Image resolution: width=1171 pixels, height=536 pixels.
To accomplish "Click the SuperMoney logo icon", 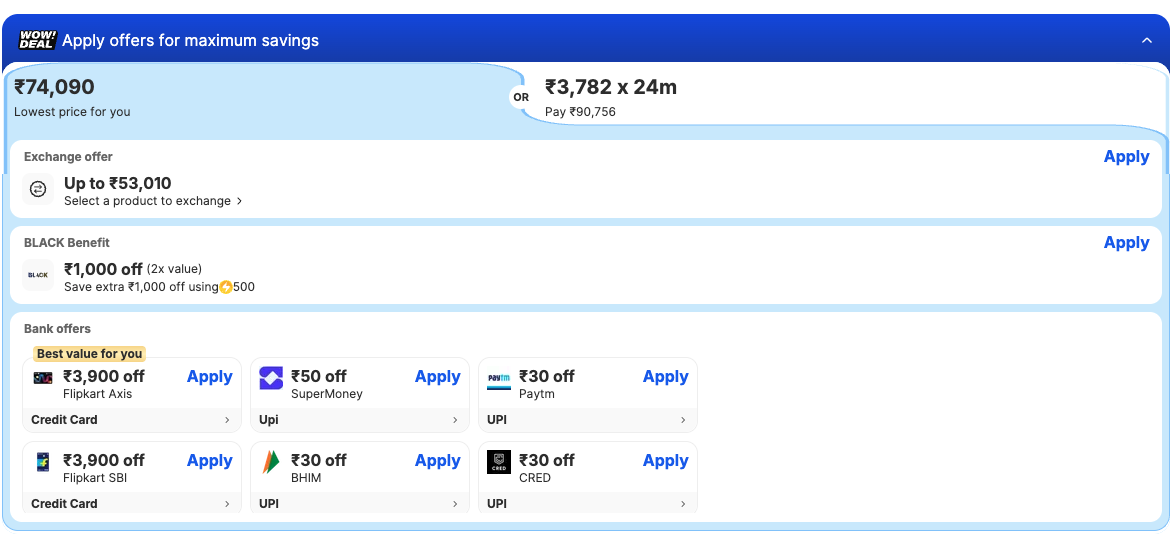I will coord(271,378).
